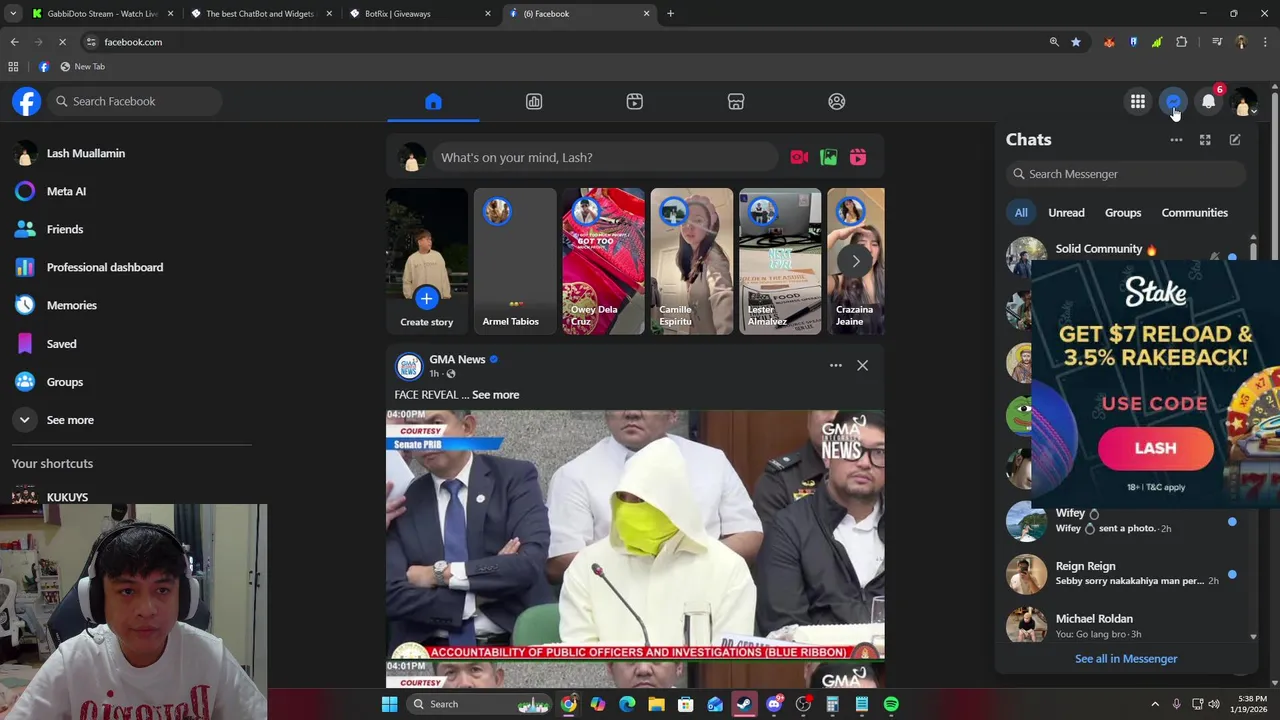Show next stories with arrow button
The width and height of the screenshot is (1280, 720).
point(856,261)
